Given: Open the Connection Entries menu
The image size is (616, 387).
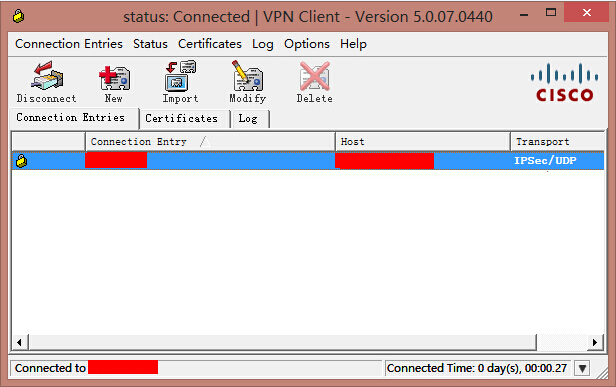Looking at the screenshot, I should click(x=69, y=44).
